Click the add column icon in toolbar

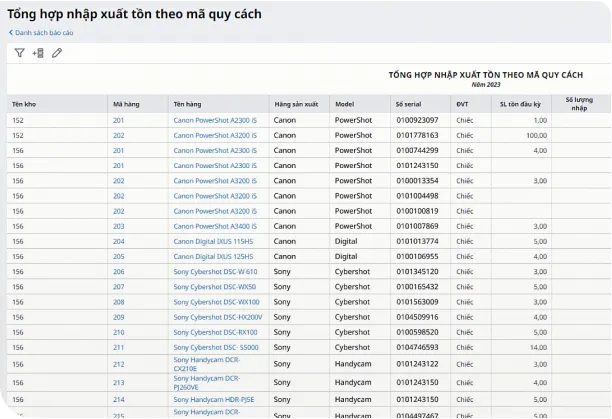(38, 53)
